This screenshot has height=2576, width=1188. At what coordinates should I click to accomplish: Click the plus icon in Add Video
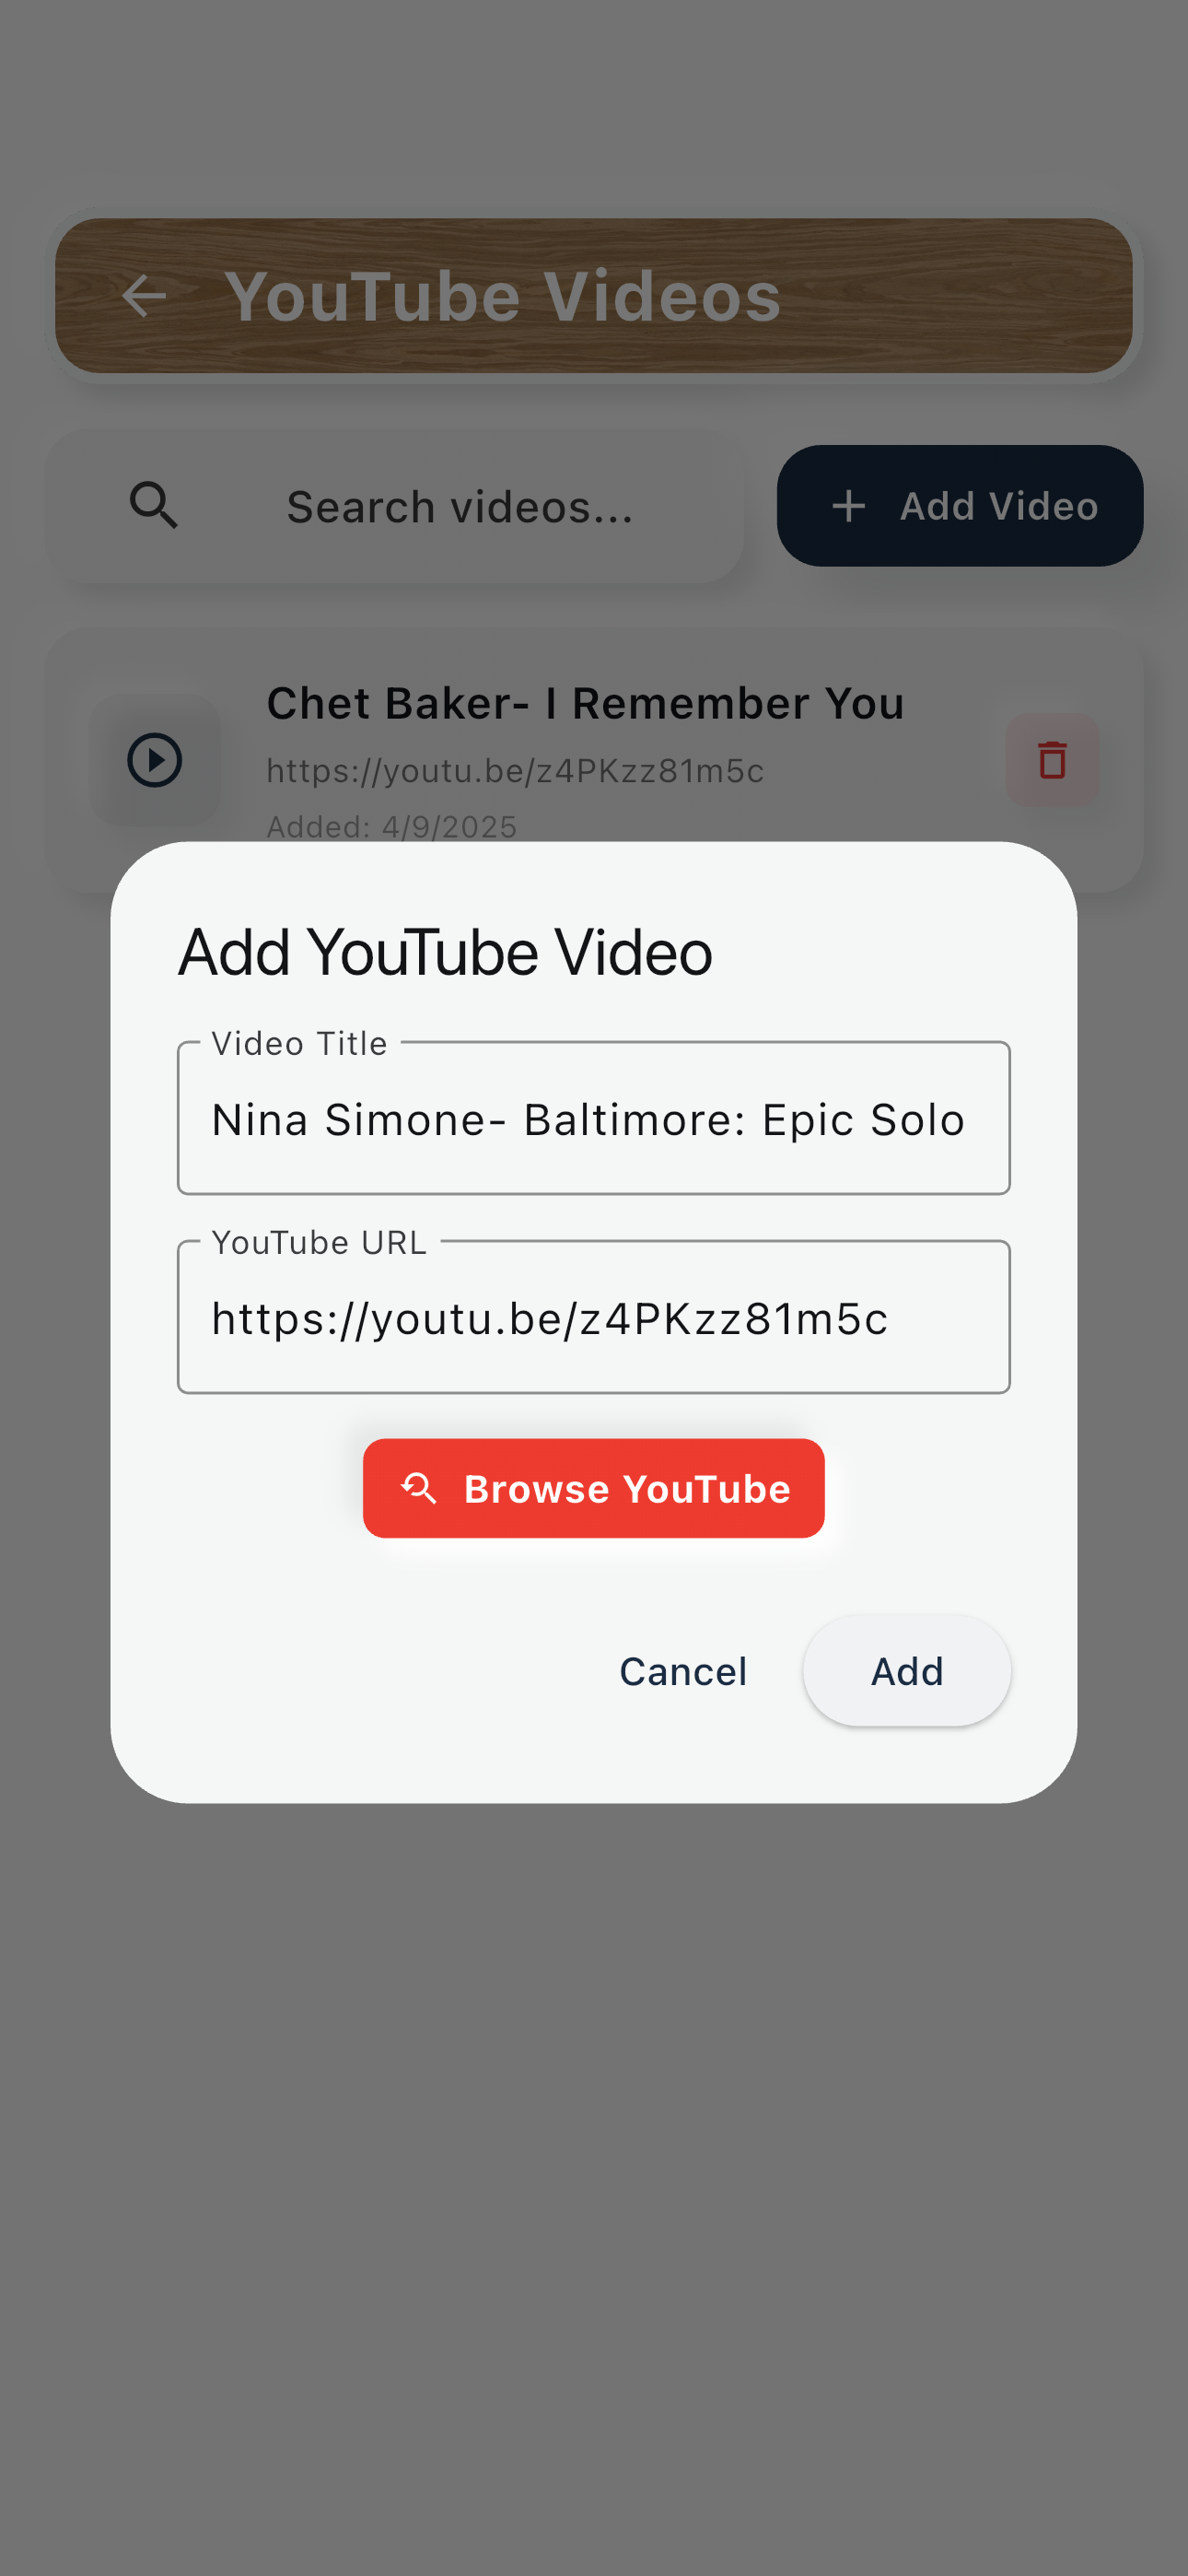[849, 506]
